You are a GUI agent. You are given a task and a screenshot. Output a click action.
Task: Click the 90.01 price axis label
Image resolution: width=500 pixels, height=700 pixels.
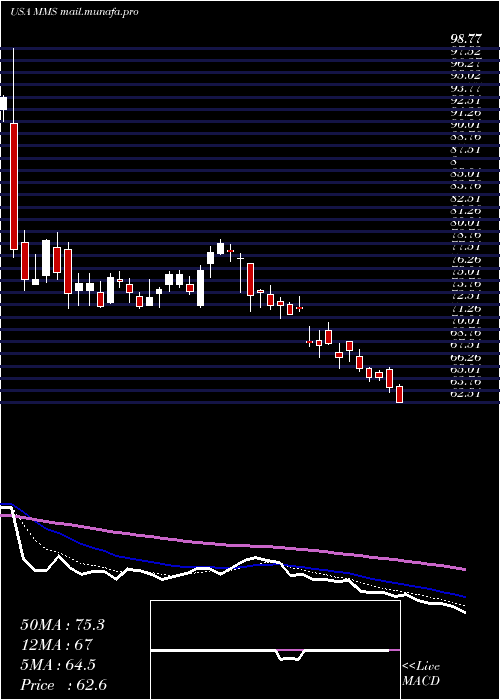pyautogui.click(x=466, y=125)
